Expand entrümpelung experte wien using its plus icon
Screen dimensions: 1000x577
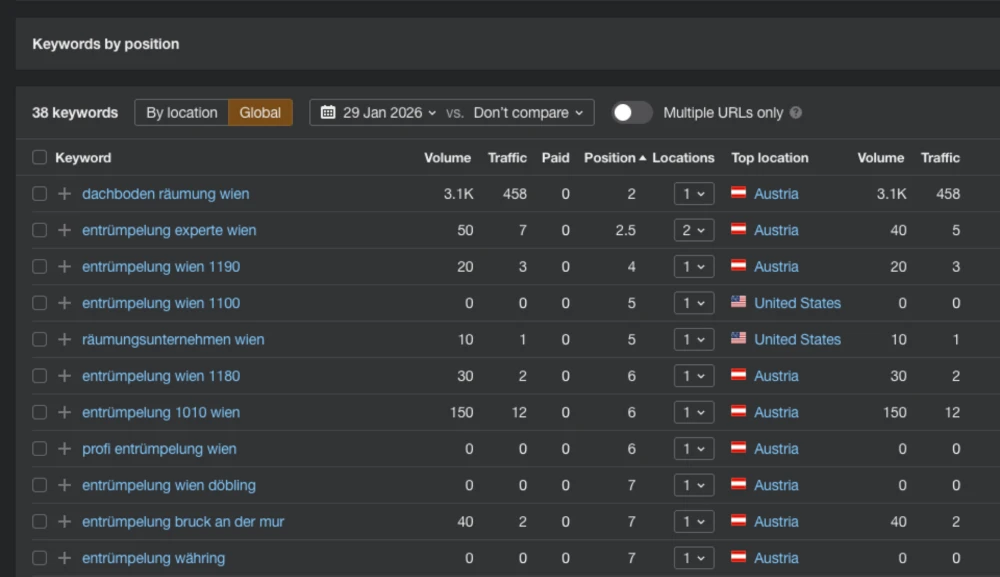click(64, 230)
